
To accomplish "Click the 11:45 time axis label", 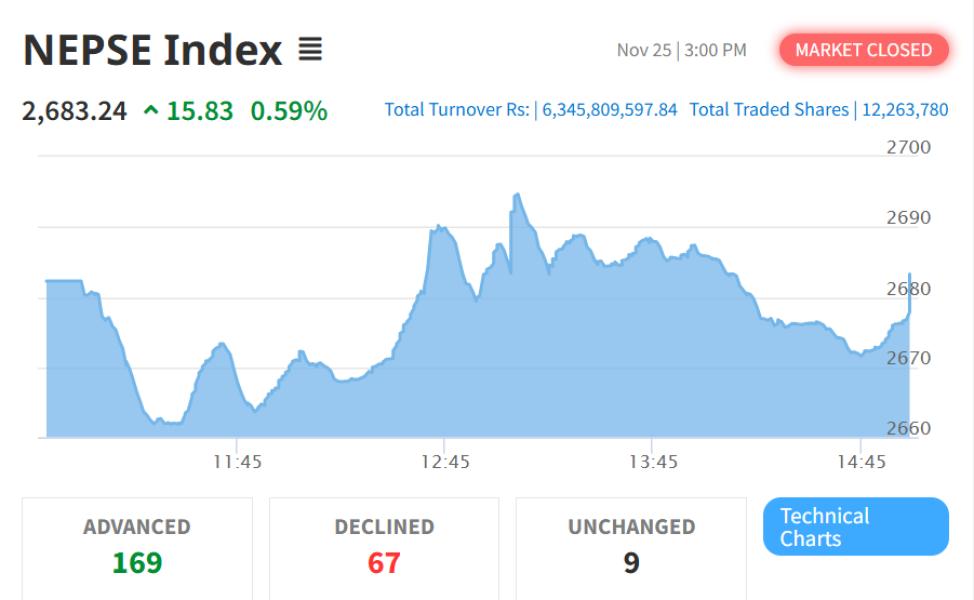I will (x=237, y=462).
